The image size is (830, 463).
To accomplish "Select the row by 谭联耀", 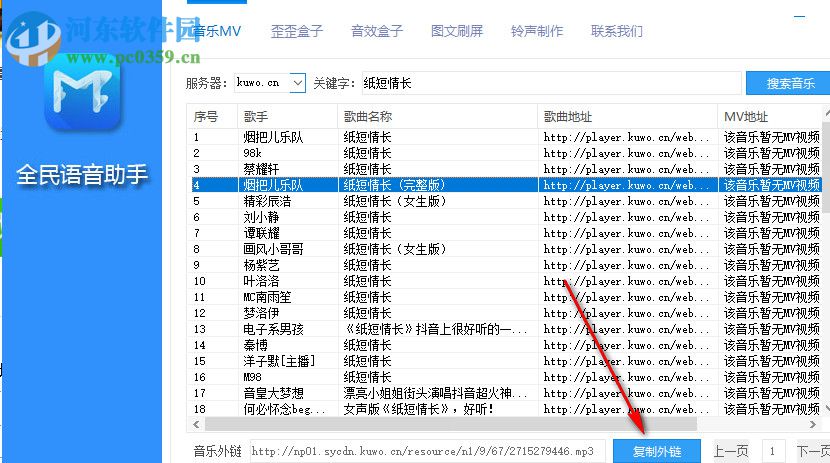I will pyautogui.click(x=504, y=233).
